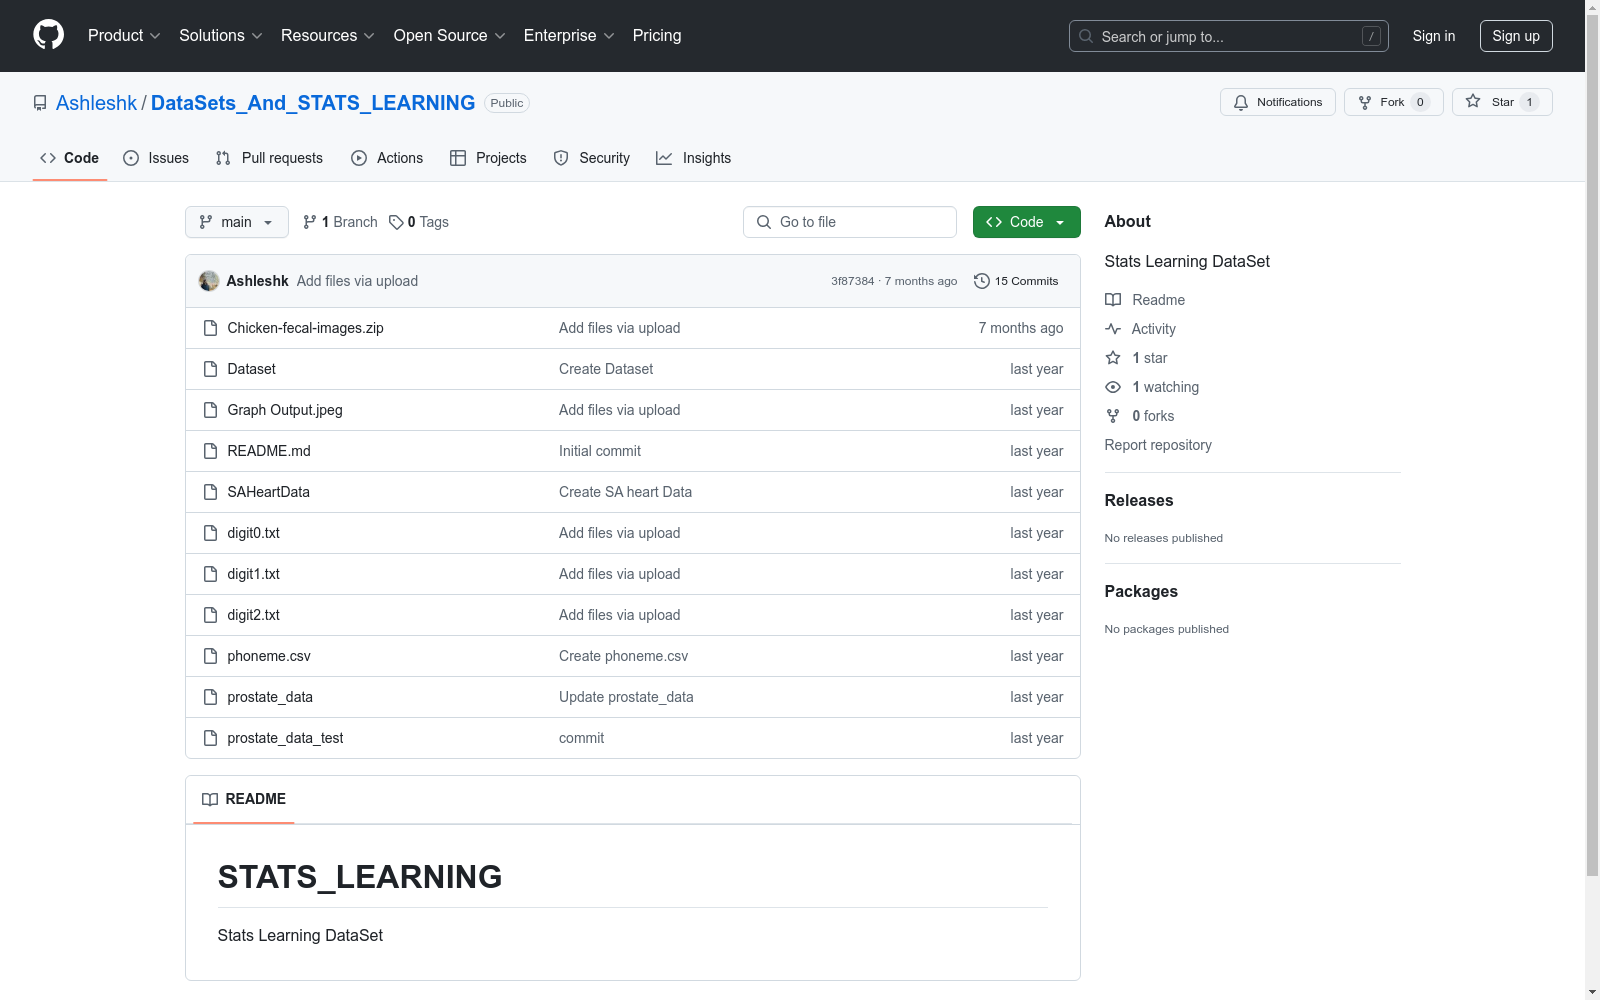The height and width of the screenshot is (1000, 1600).
Task: Click the Report repository link
Action: (x=1158, y=445)
